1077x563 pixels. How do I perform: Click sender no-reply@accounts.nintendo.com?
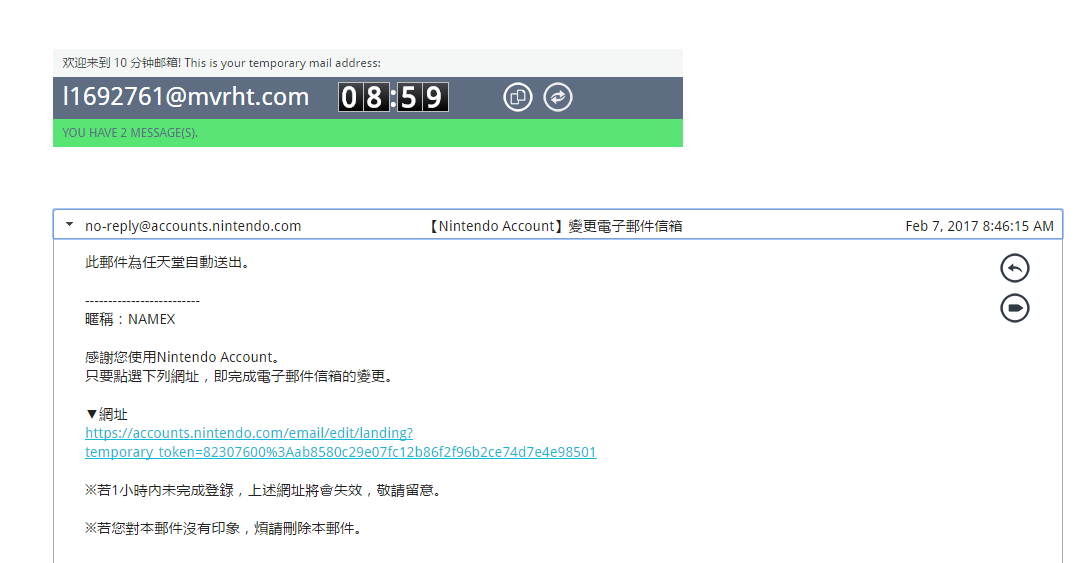coord(193,226)
